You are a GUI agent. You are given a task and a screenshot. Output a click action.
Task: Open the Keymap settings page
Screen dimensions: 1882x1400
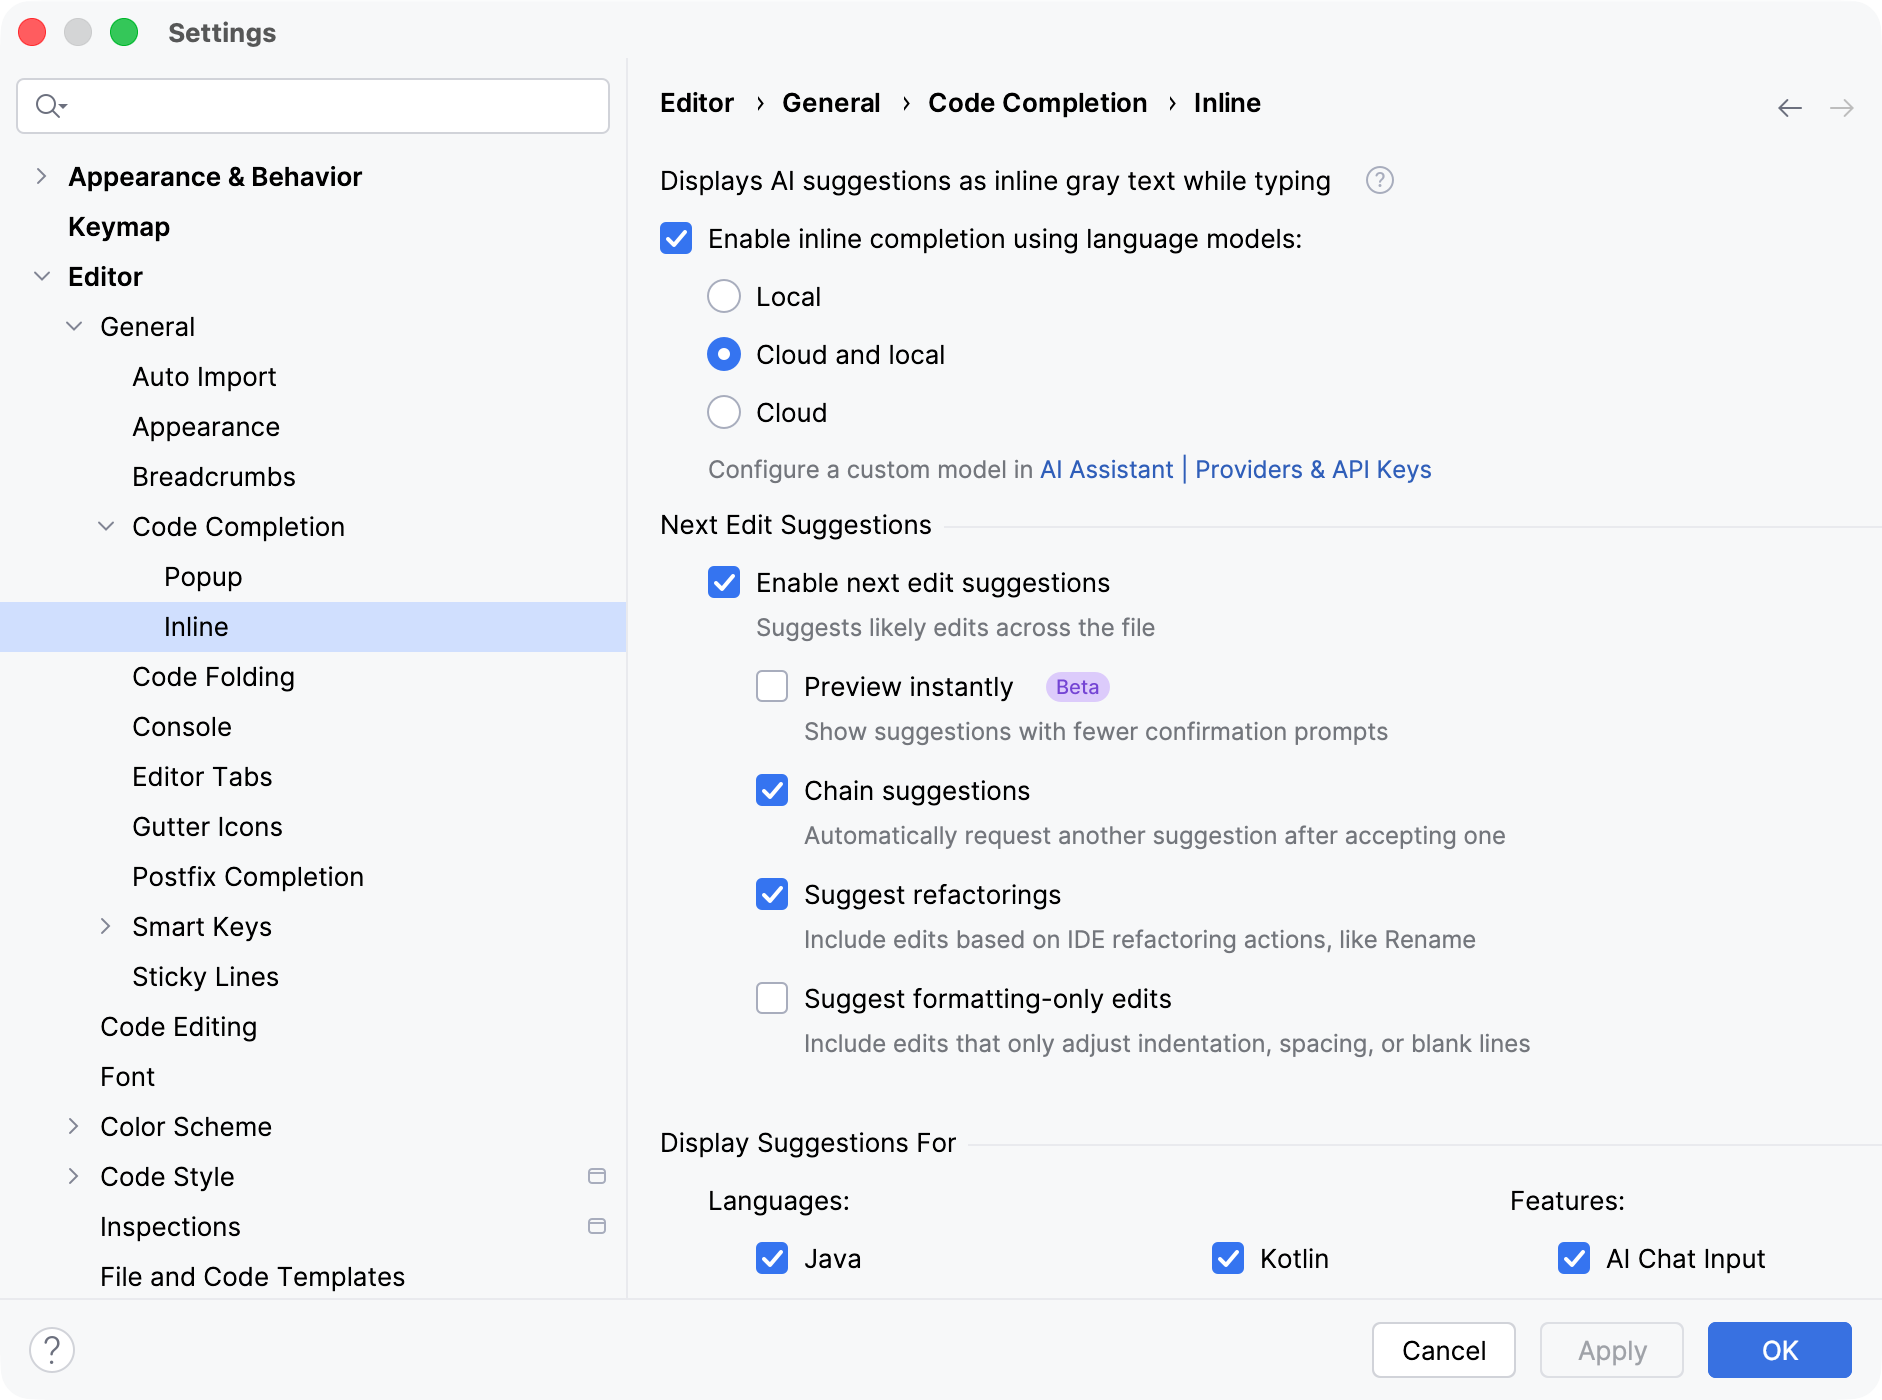pos(119,227)
